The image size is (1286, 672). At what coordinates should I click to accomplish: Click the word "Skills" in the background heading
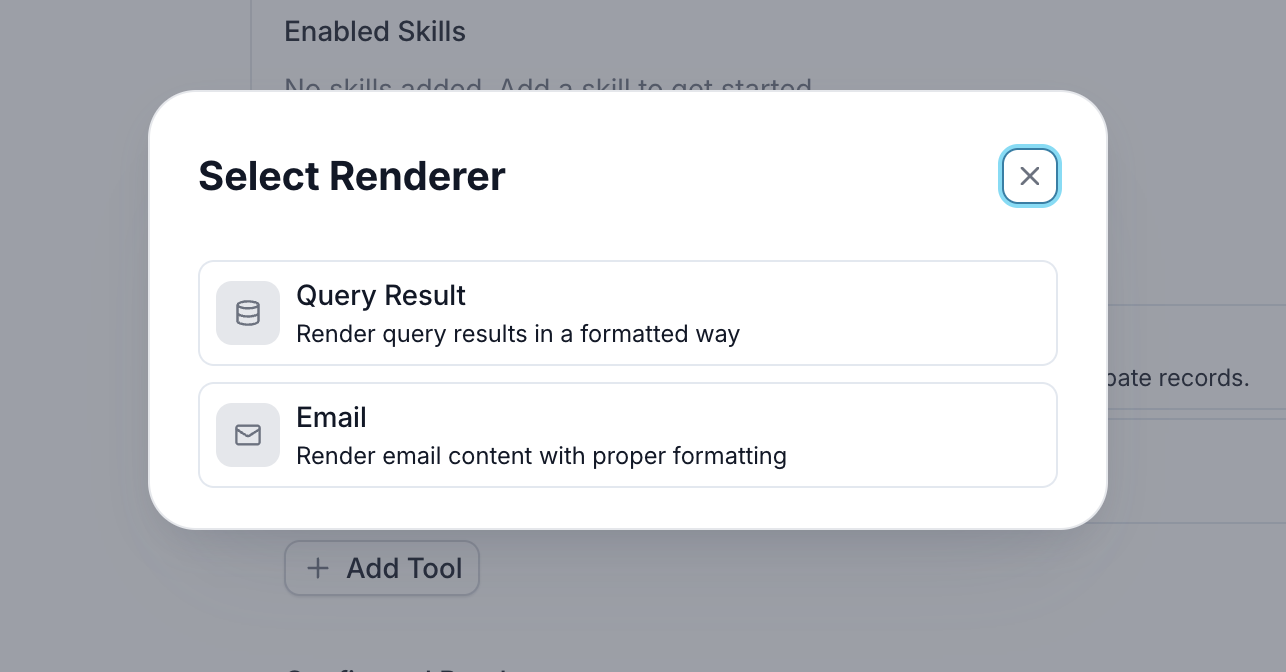click(x=431, y=32)
